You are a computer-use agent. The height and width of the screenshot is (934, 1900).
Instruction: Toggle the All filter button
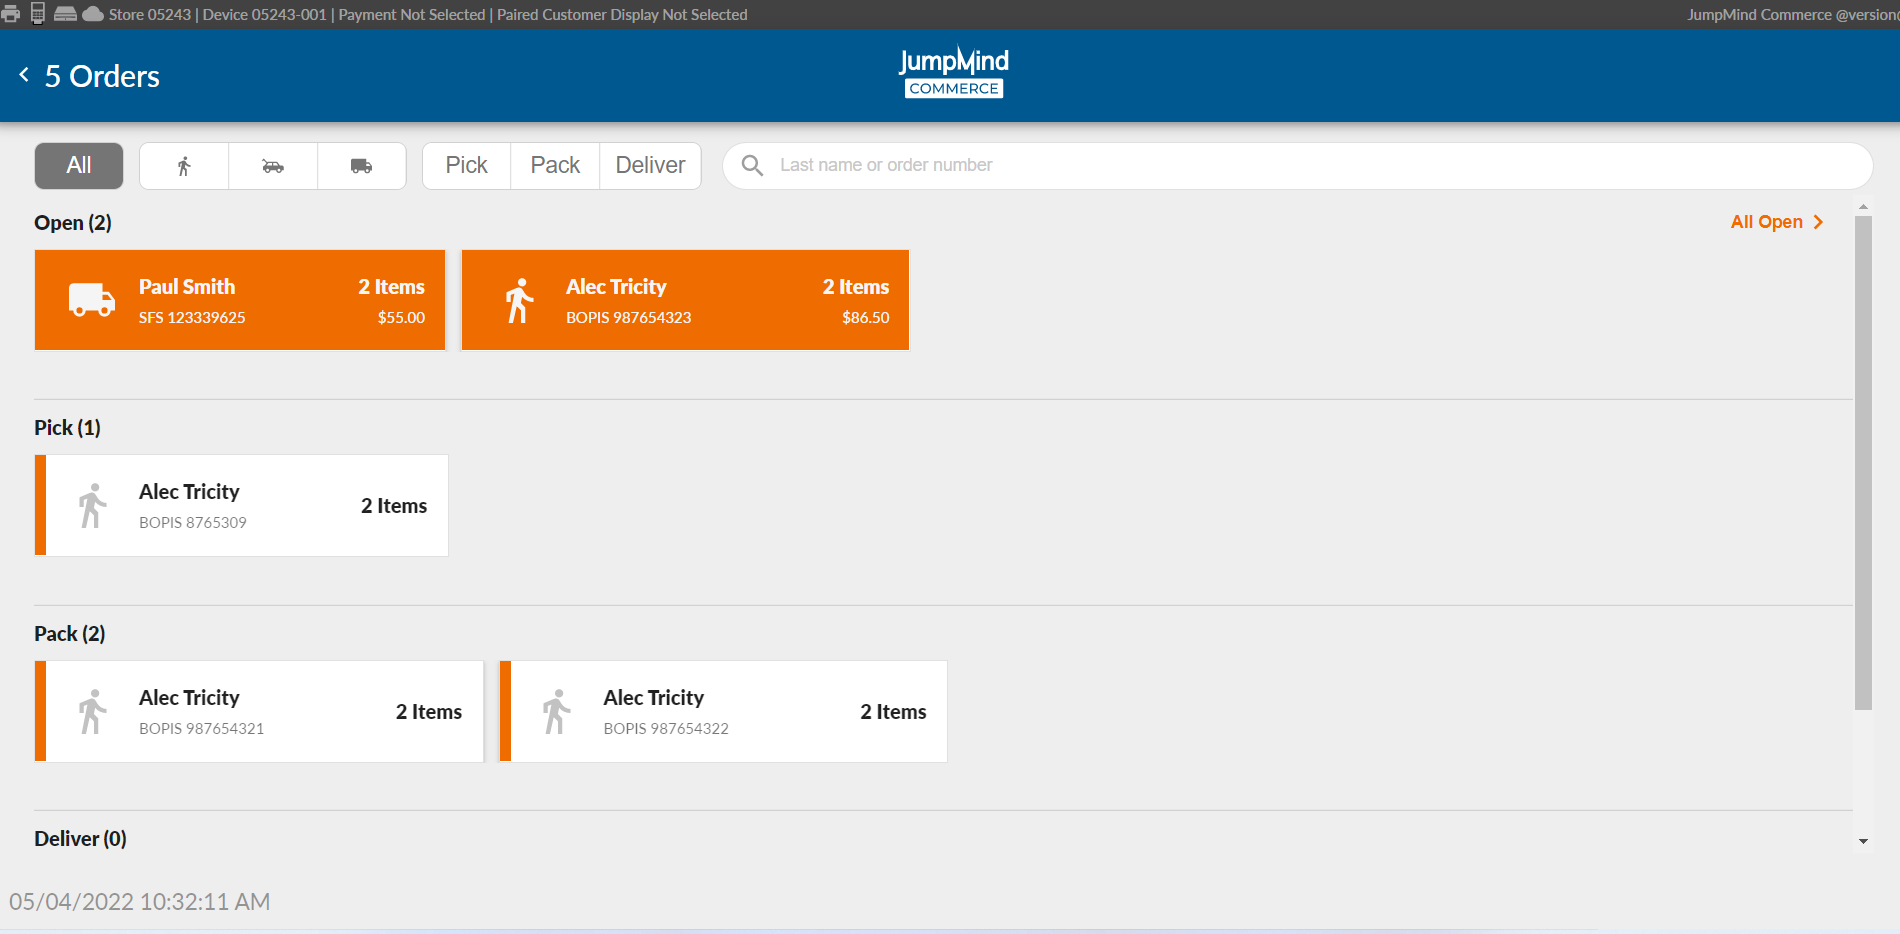click(79, 166)
